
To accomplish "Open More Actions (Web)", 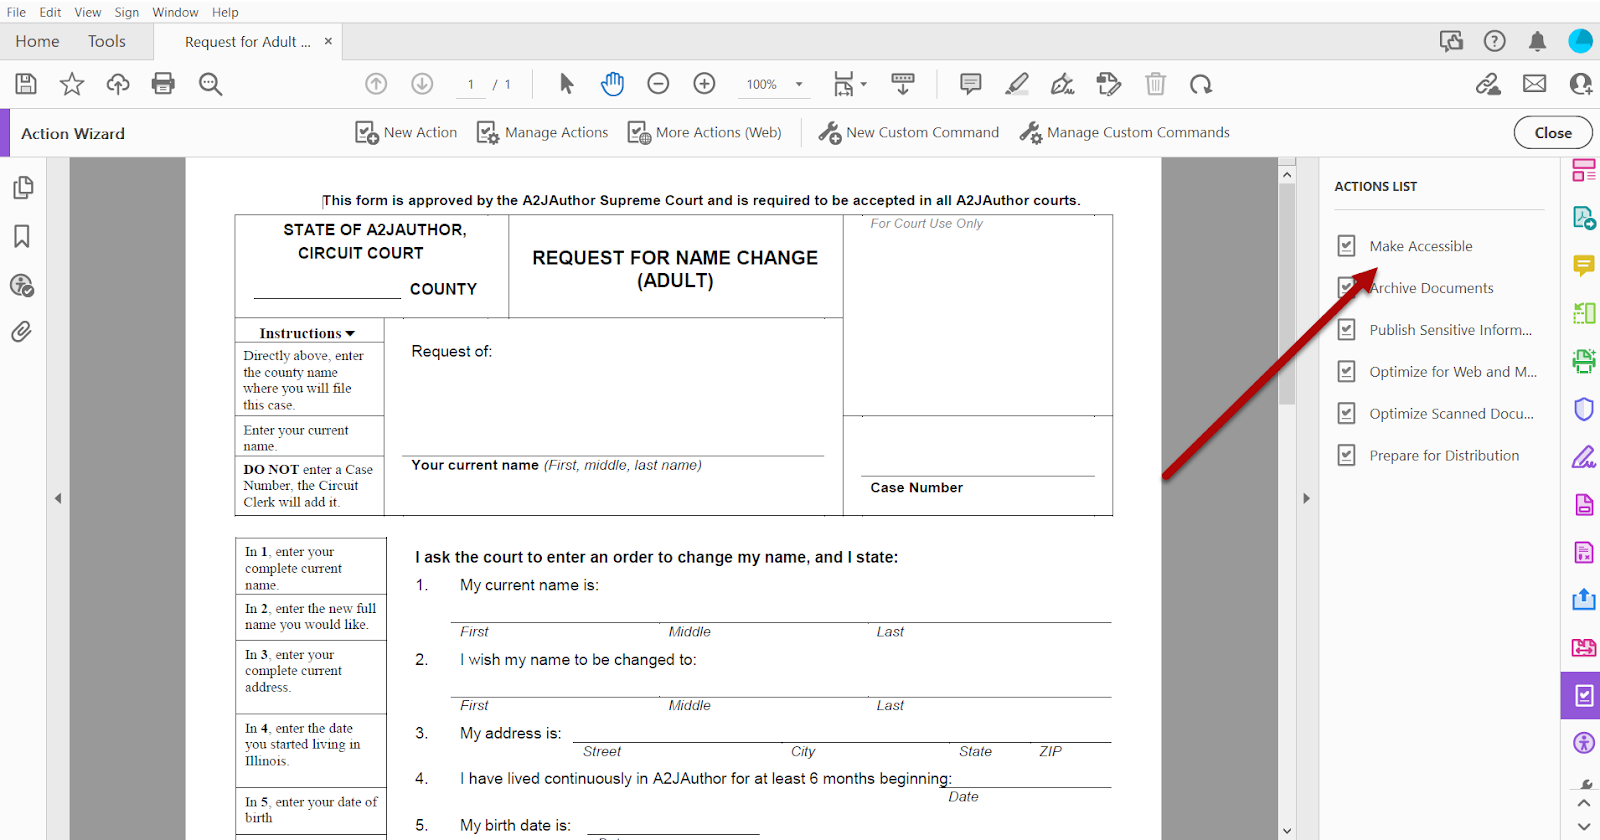I will 704,132.
